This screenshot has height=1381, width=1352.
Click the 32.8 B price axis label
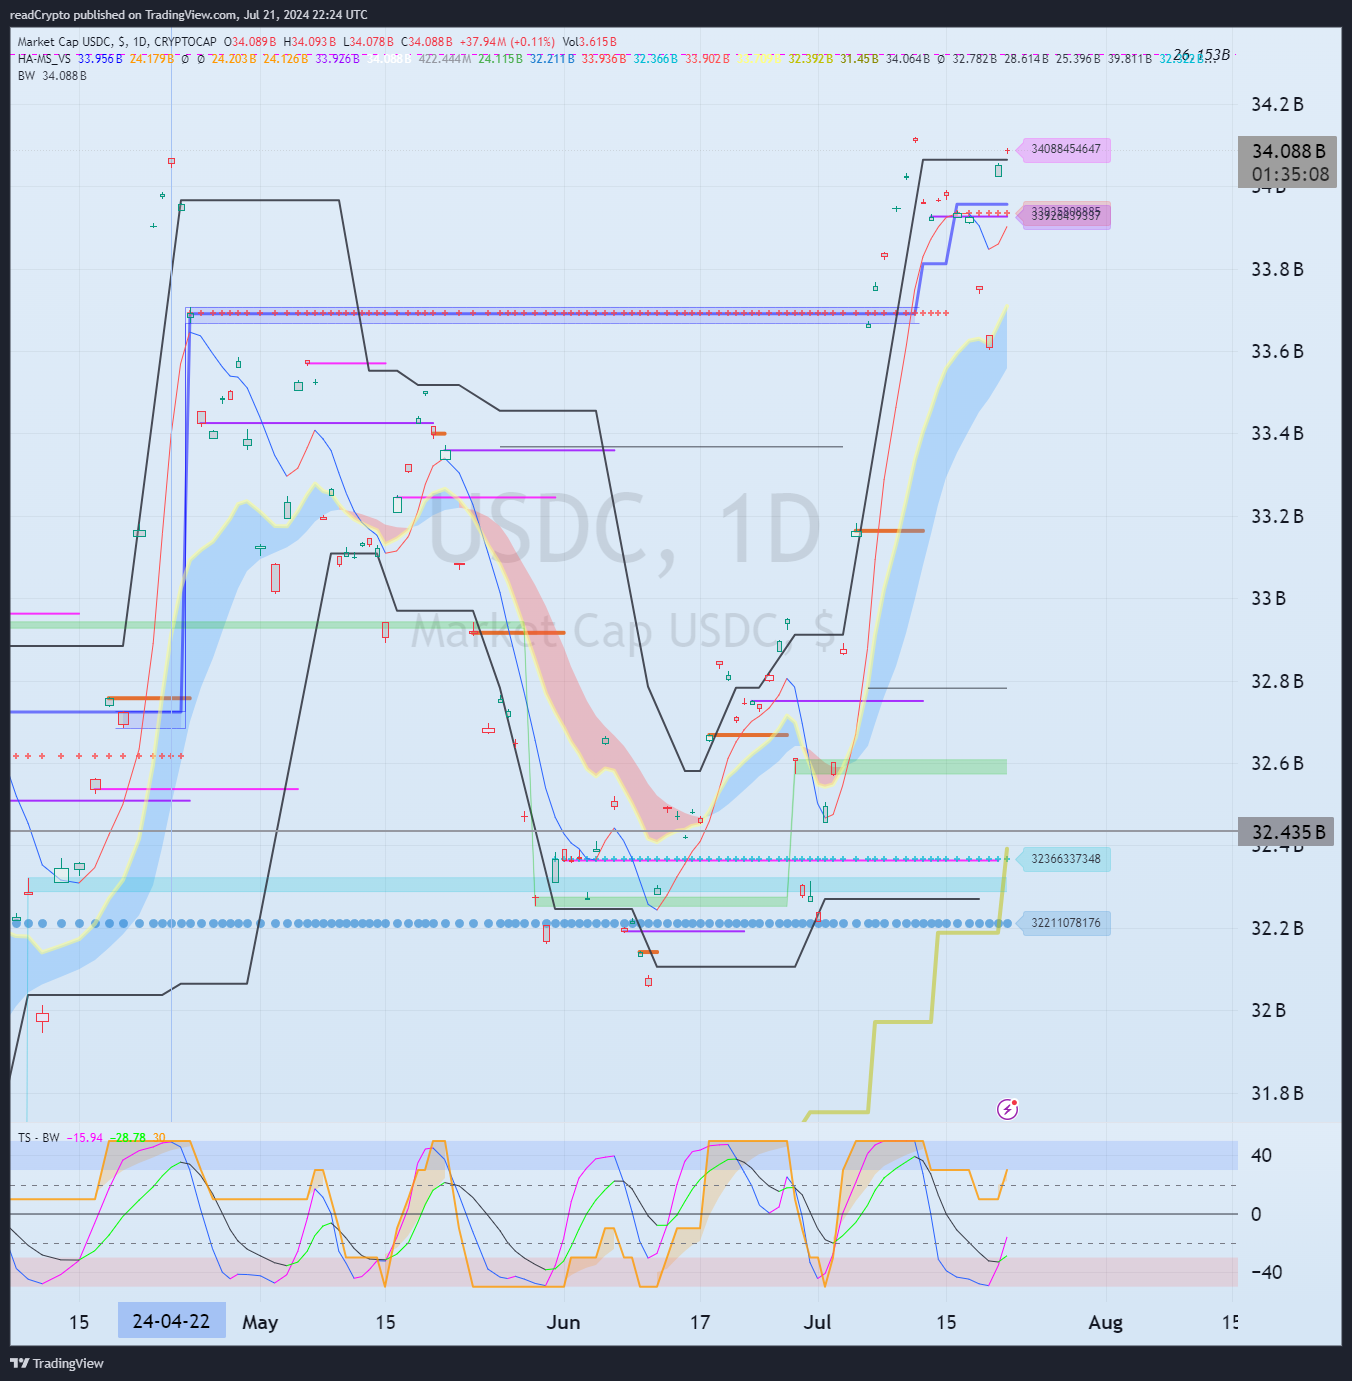1277,682
